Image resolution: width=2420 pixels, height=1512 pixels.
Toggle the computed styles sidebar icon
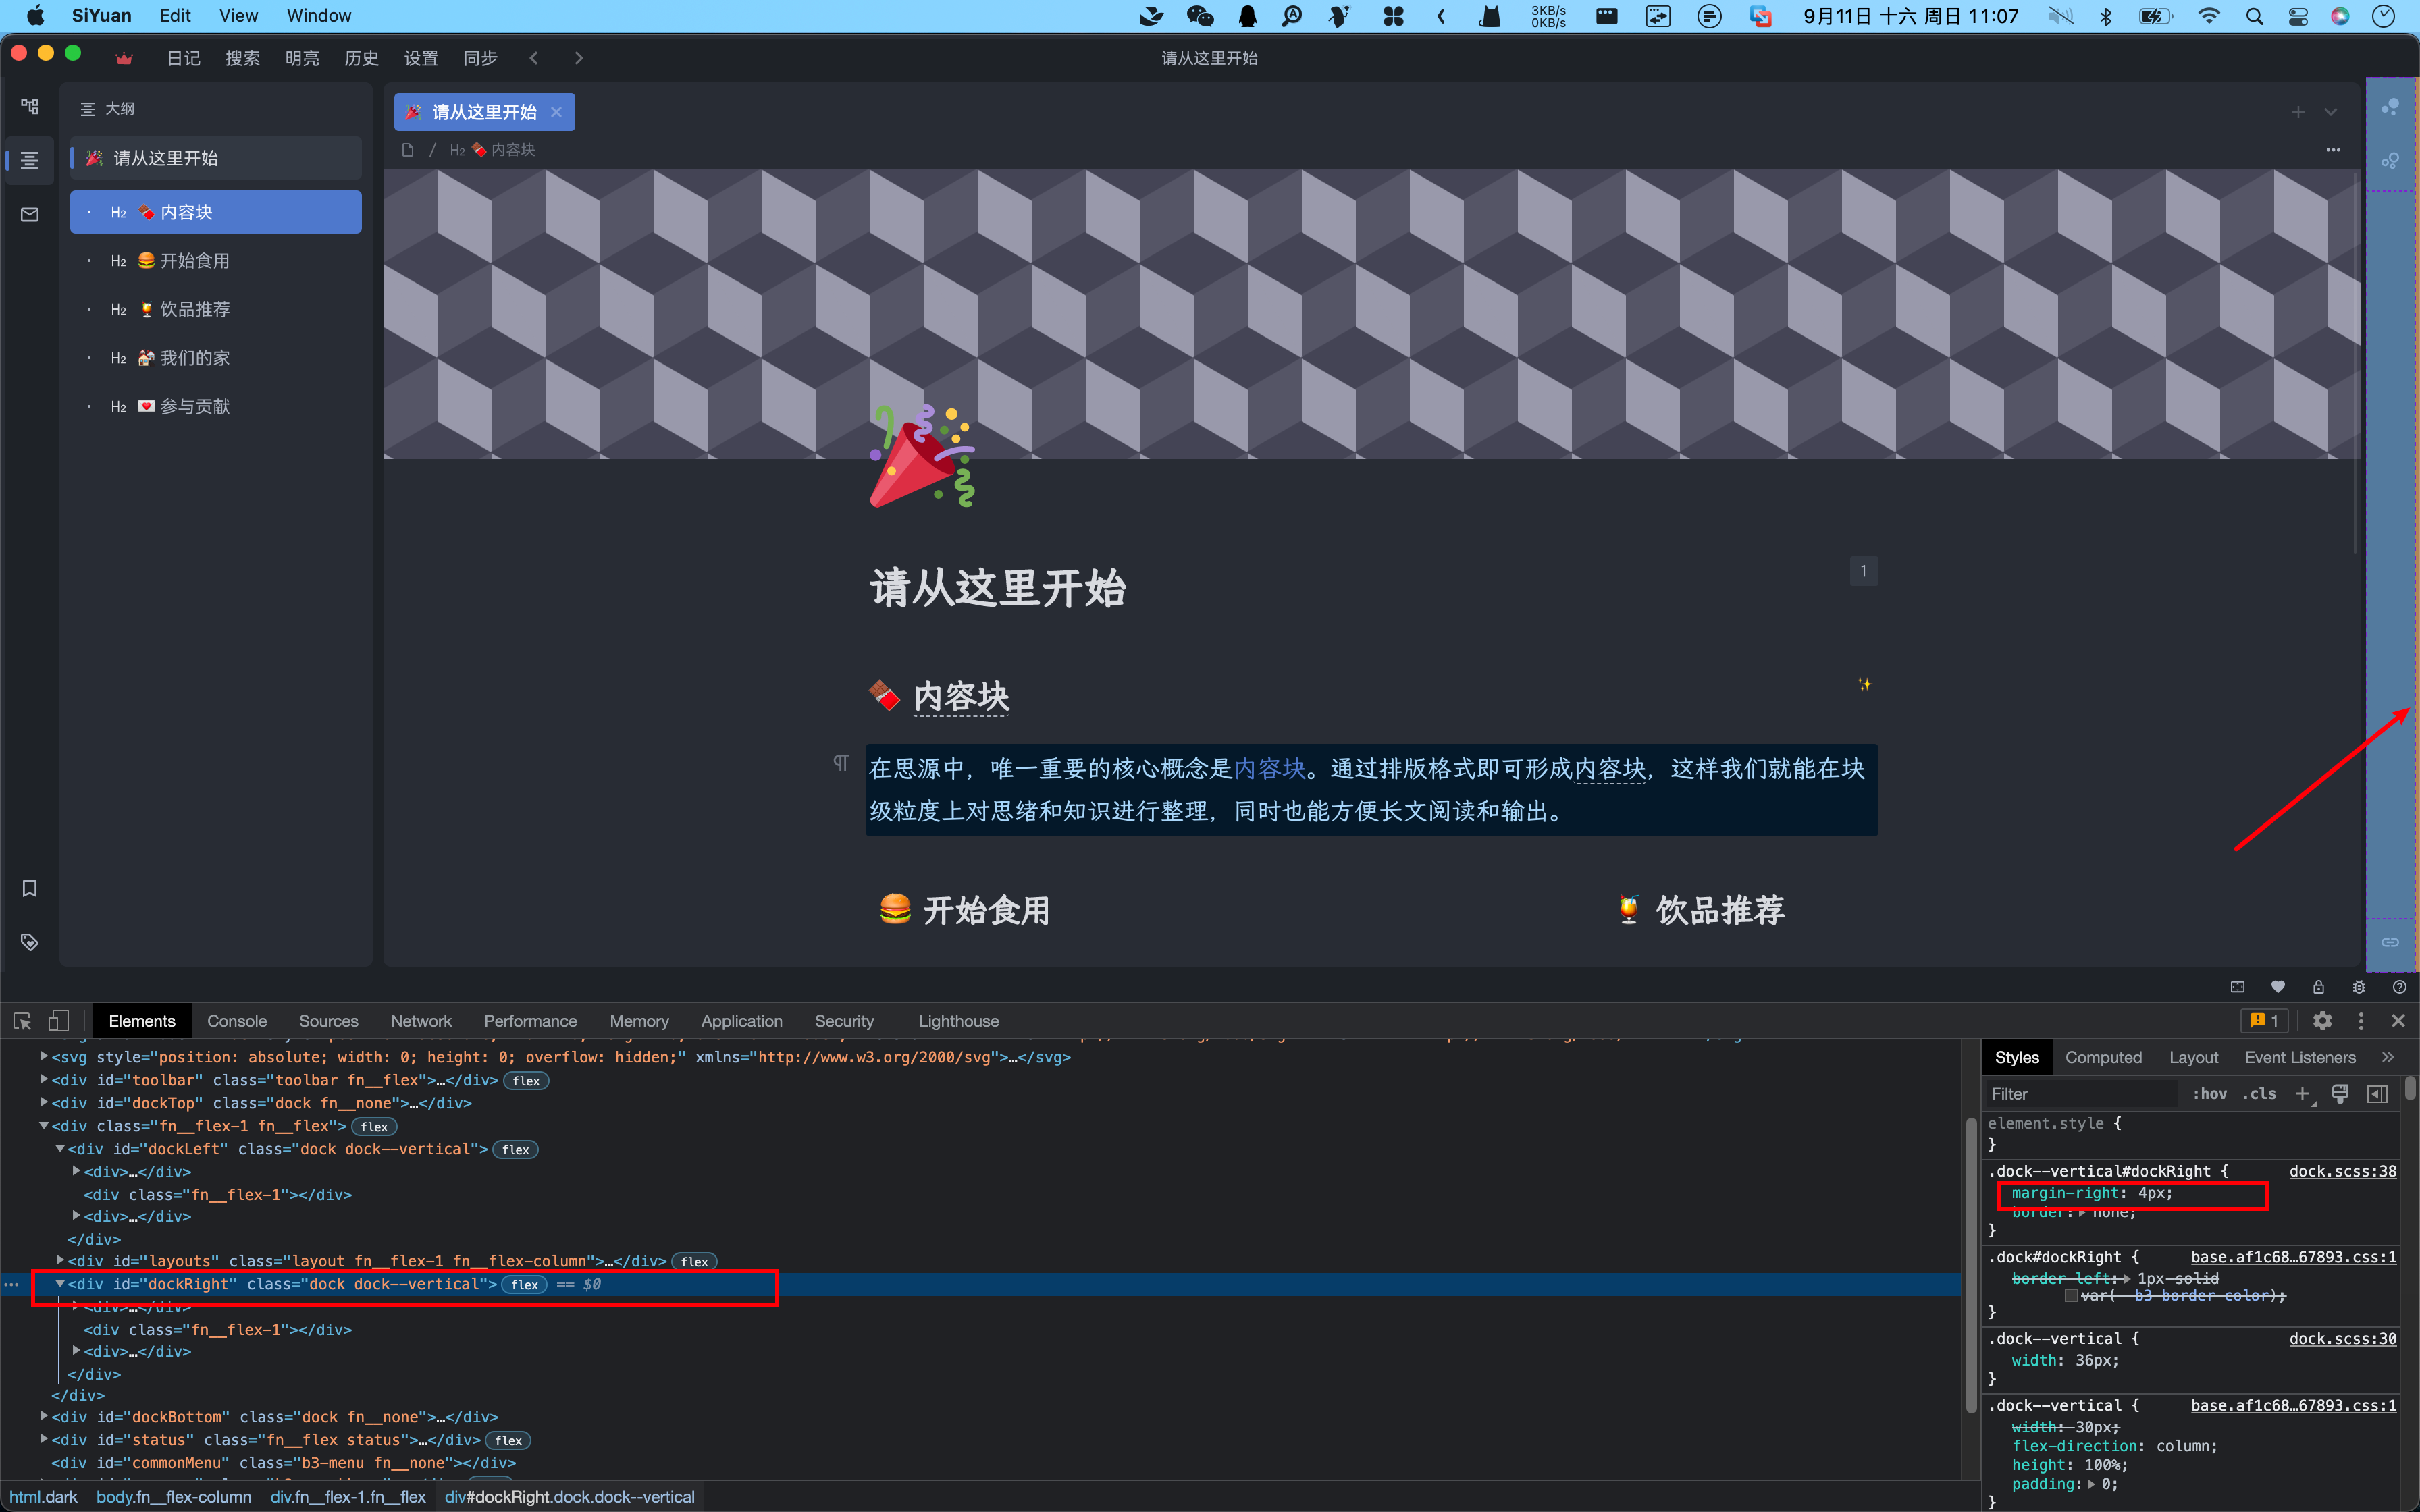pos(2377,1094)
